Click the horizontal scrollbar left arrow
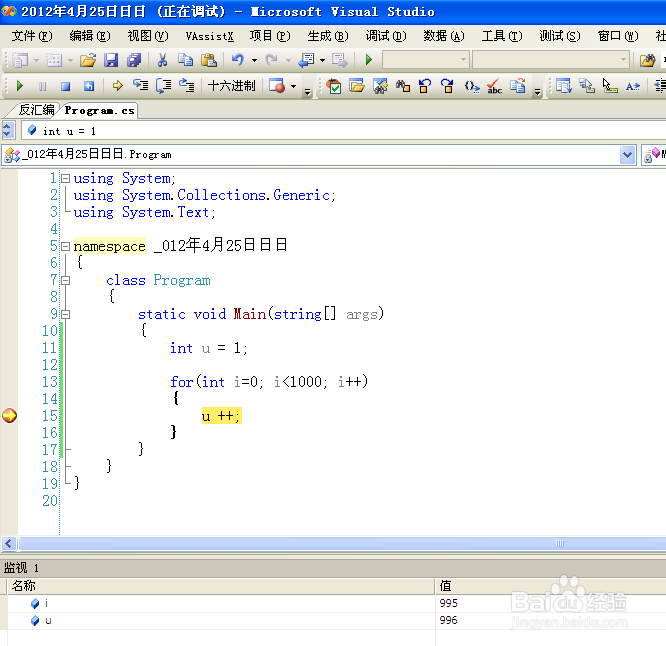The image size is (666, 646). [x=8, y=543]
